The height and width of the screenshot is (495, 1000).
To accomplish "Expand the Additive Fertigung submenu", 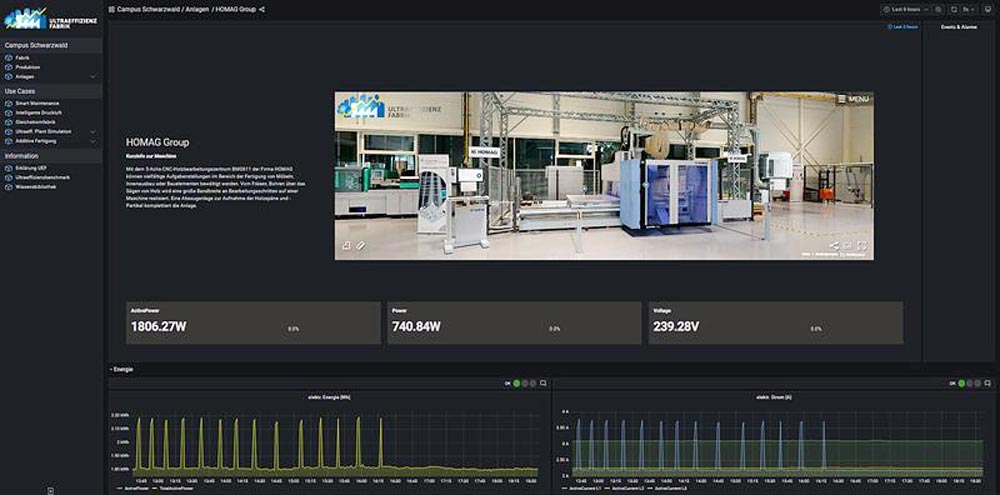I will (93, 141).
